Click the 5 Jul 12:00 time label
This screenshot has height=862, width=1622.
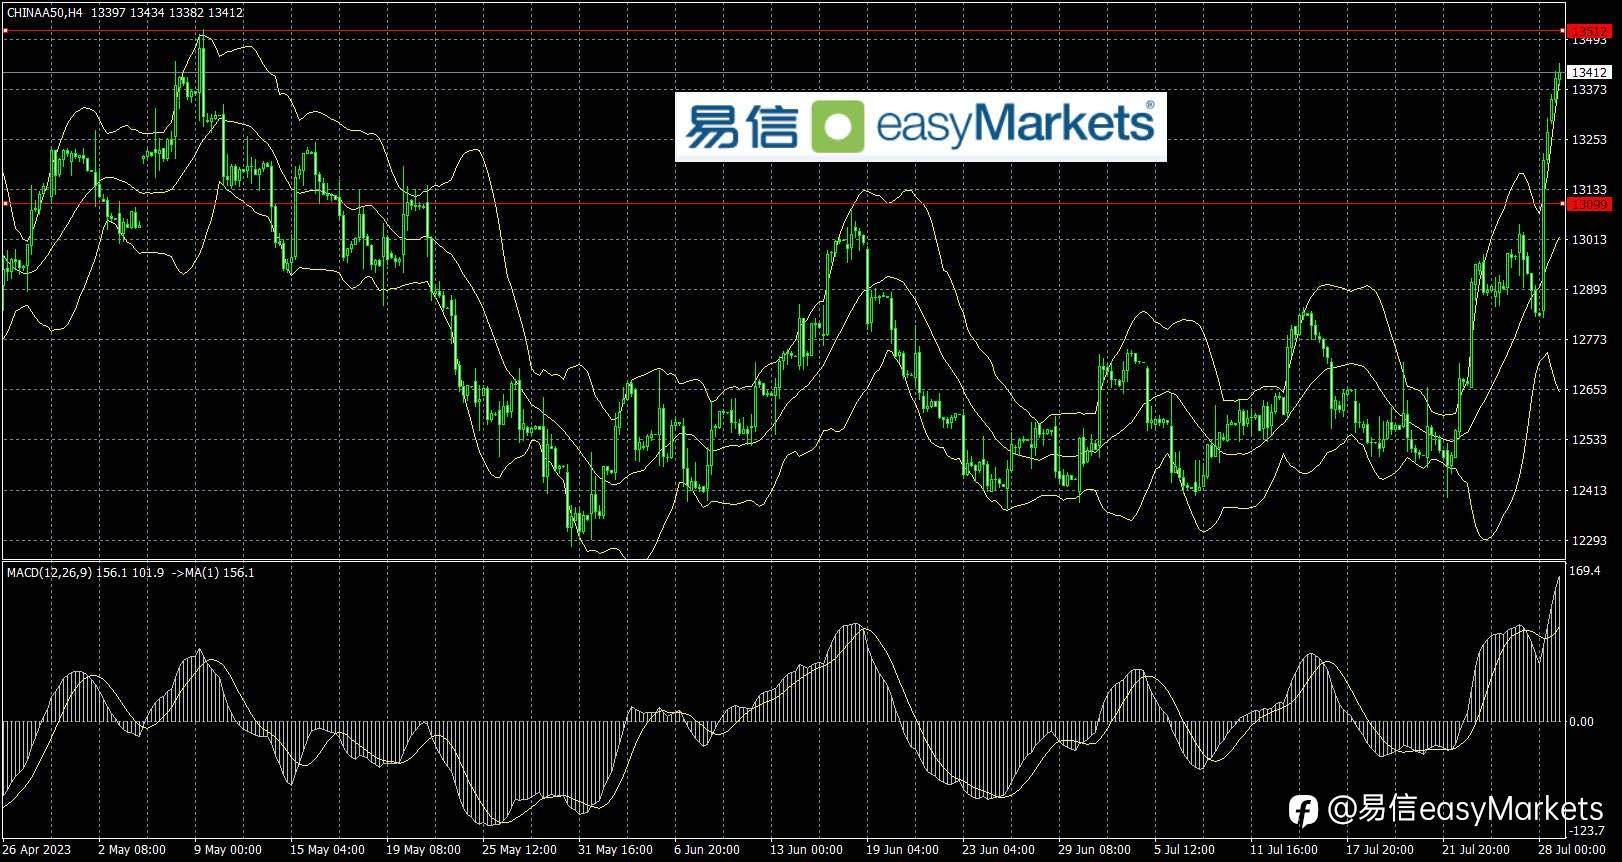click(1184, 850)
